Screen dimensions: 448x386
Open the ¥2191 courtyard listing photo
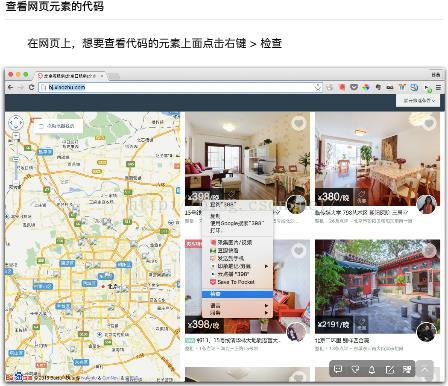tap(377, 287)
